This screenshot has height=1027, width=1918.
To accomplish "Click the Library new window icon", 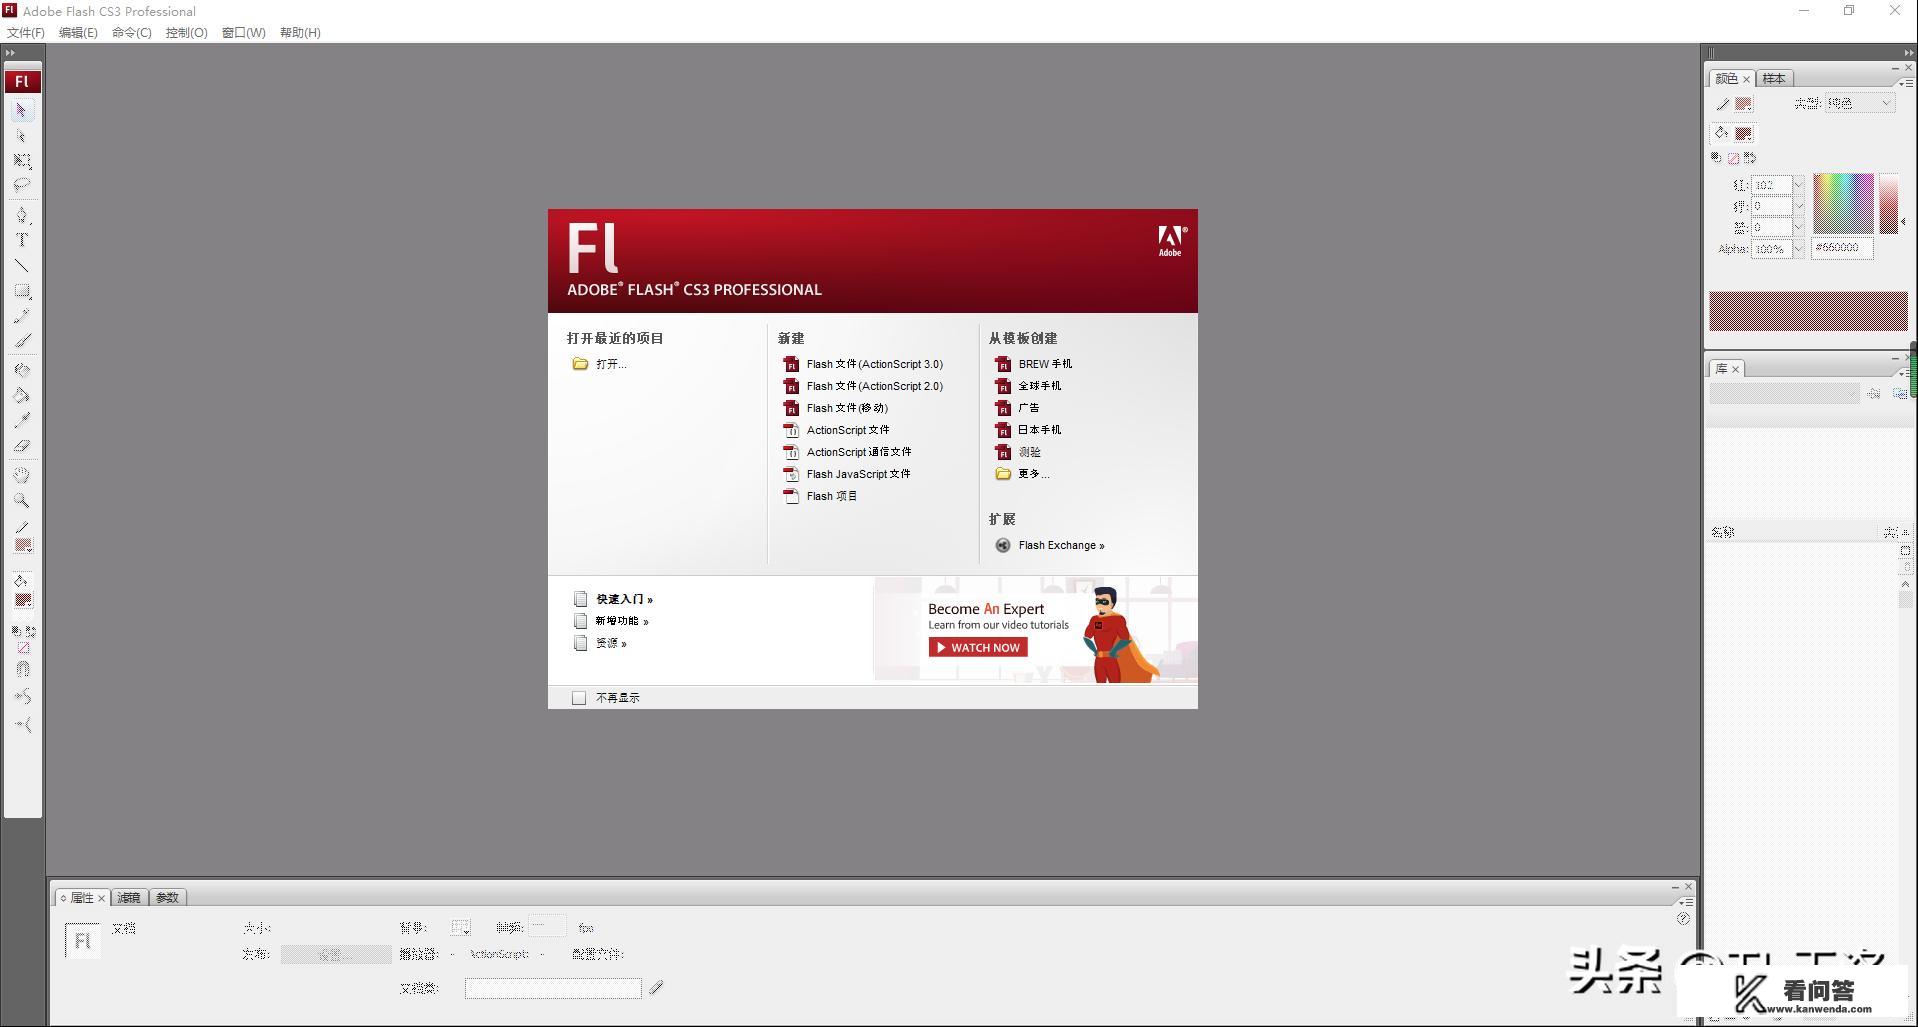I will pos(1899,394).
